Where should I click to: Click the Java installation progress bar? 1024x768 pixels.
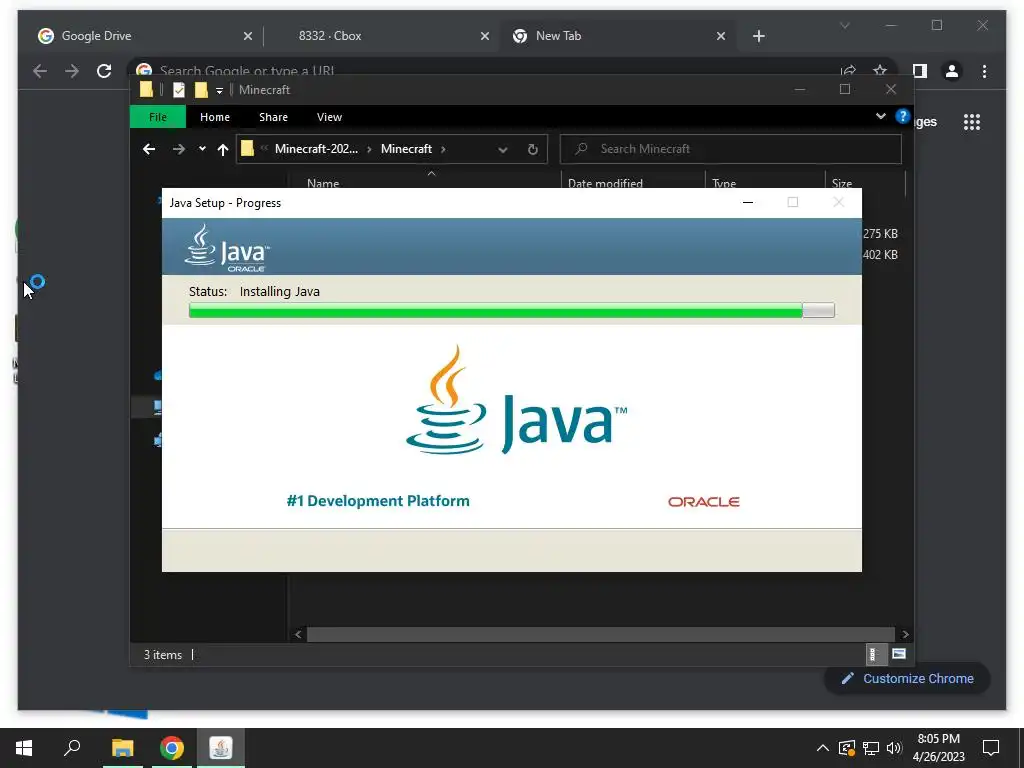(x=511, y=310)
